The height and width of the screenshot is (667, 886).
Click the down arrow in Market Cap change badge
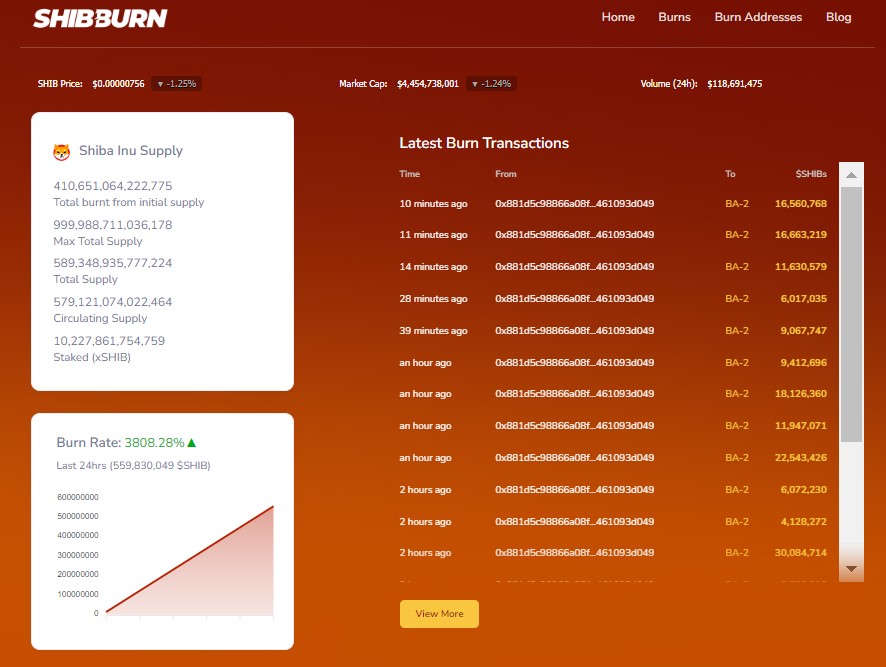coord(477,83)
